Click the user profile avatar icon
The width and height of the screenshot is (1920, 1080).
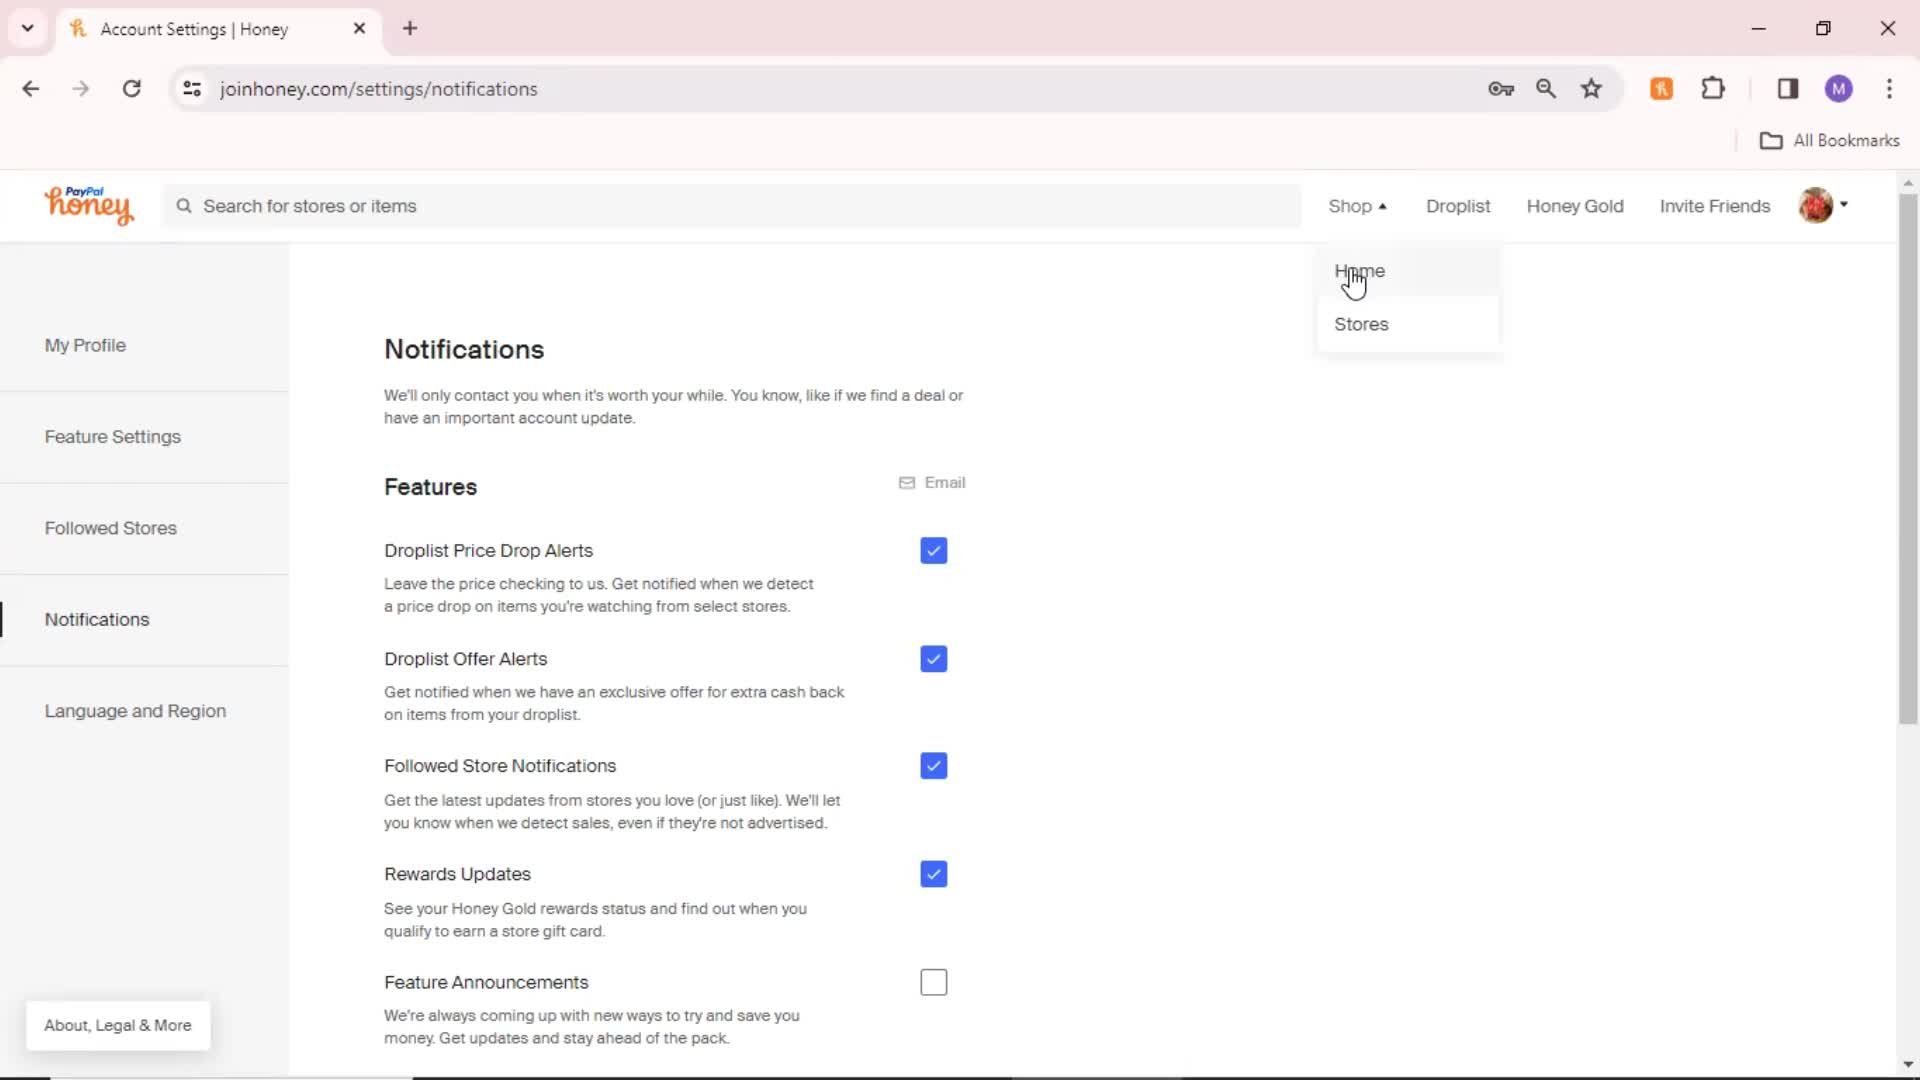1817,206
